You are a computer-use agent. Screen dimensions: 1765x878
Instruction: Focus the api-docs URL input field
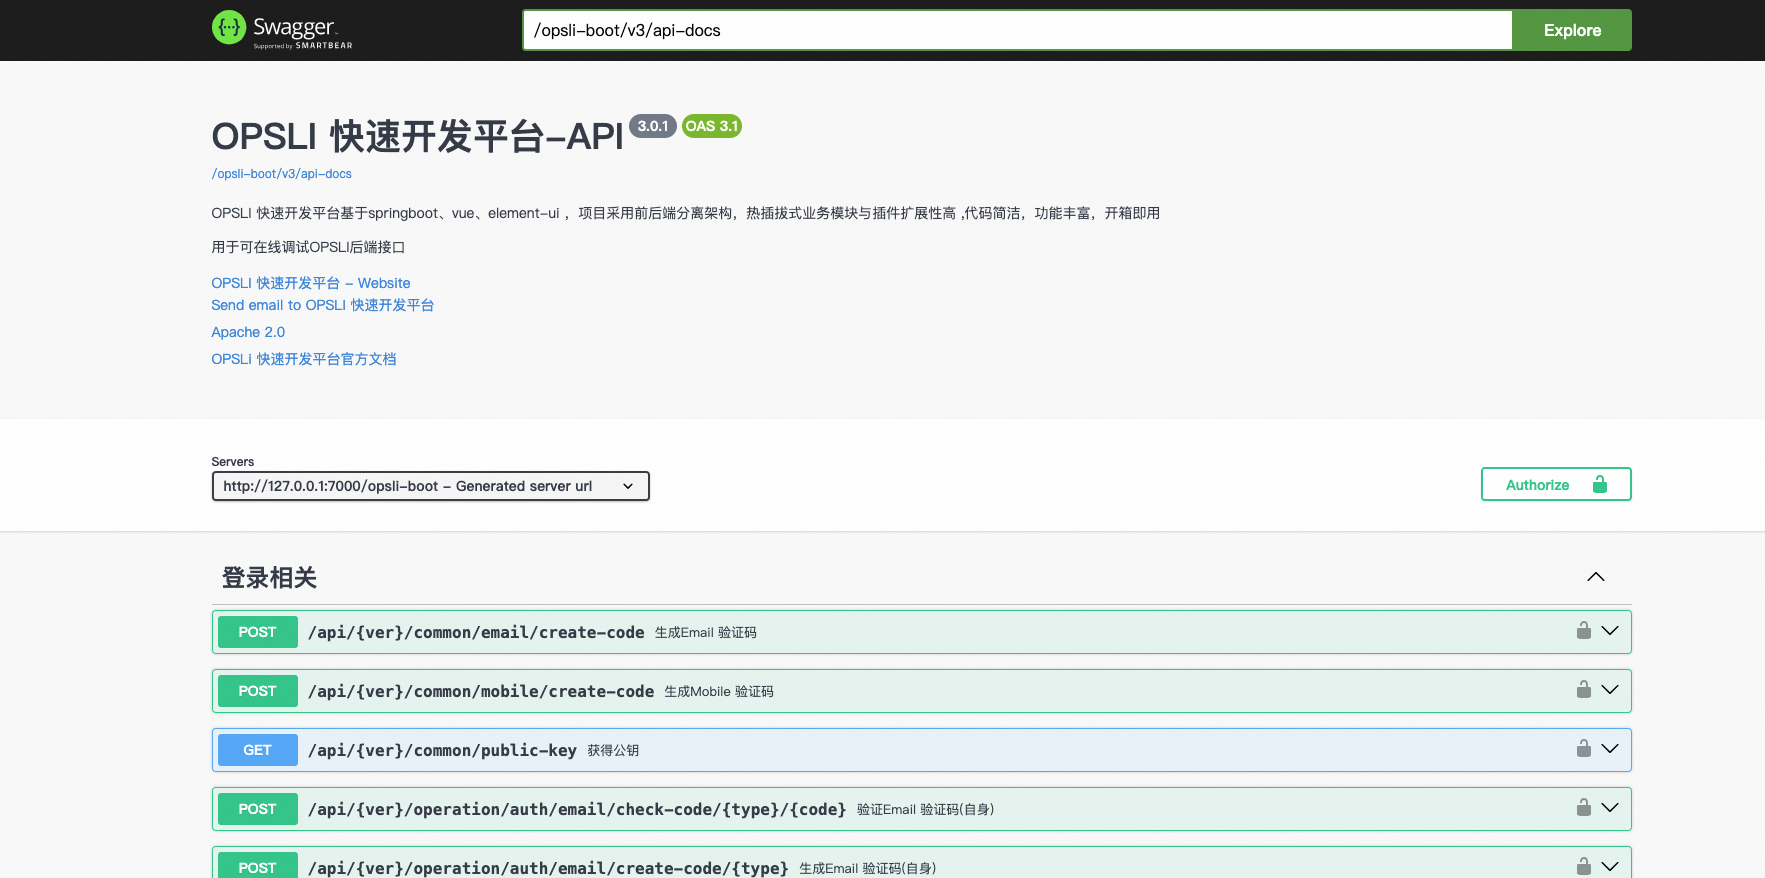(1017, 30)
